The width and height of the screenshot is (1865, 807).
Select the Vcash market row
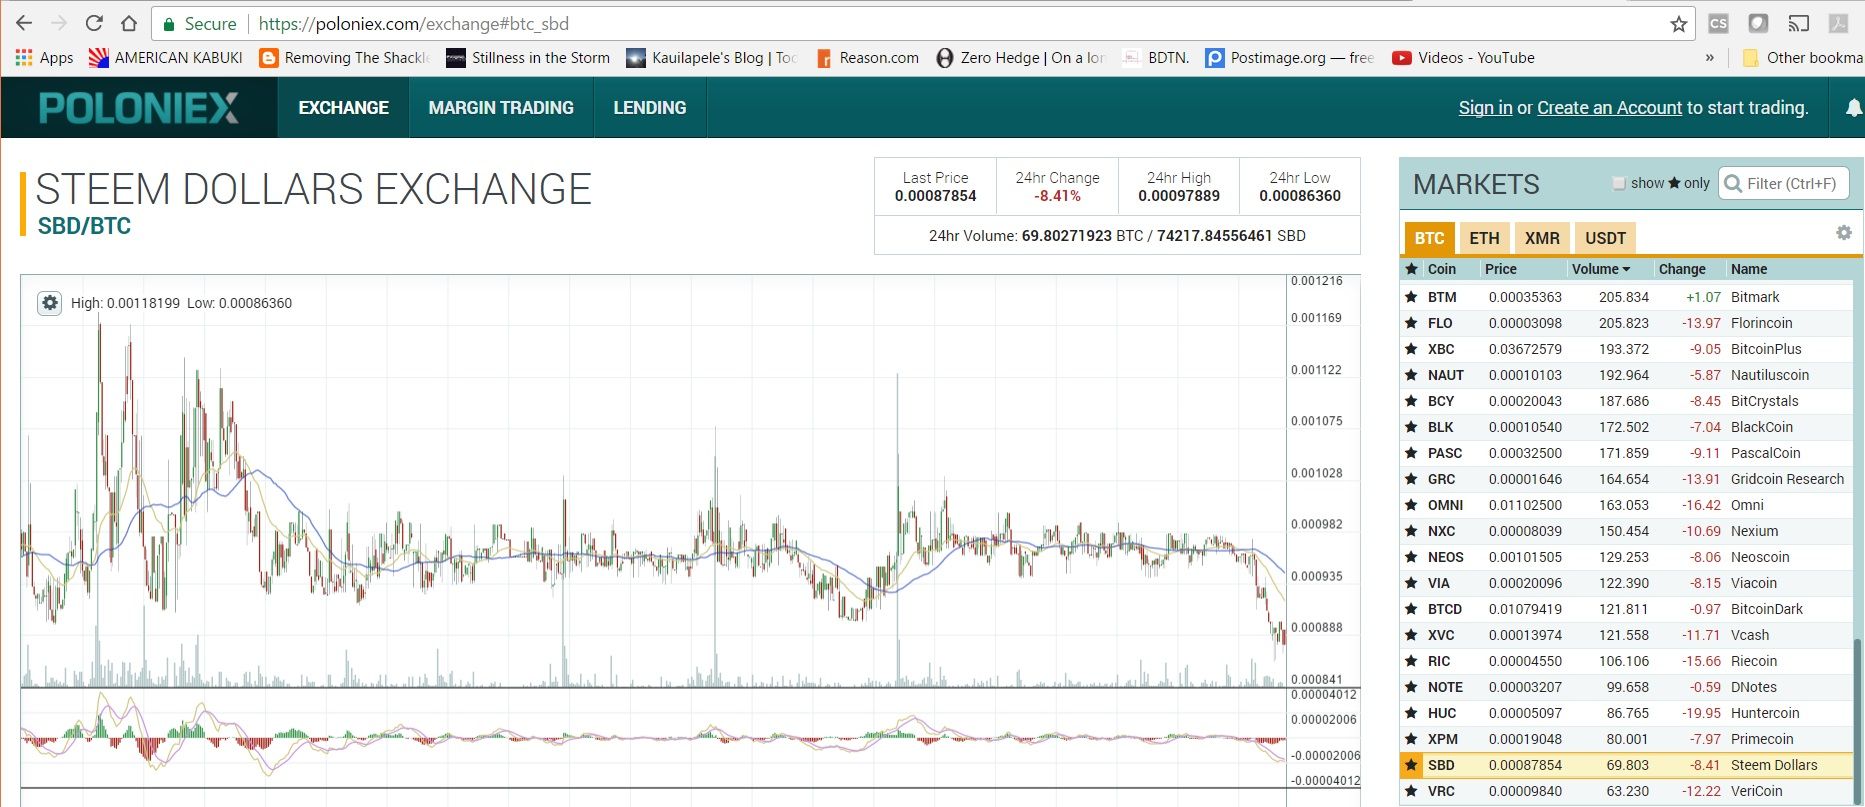[1626, 635]
